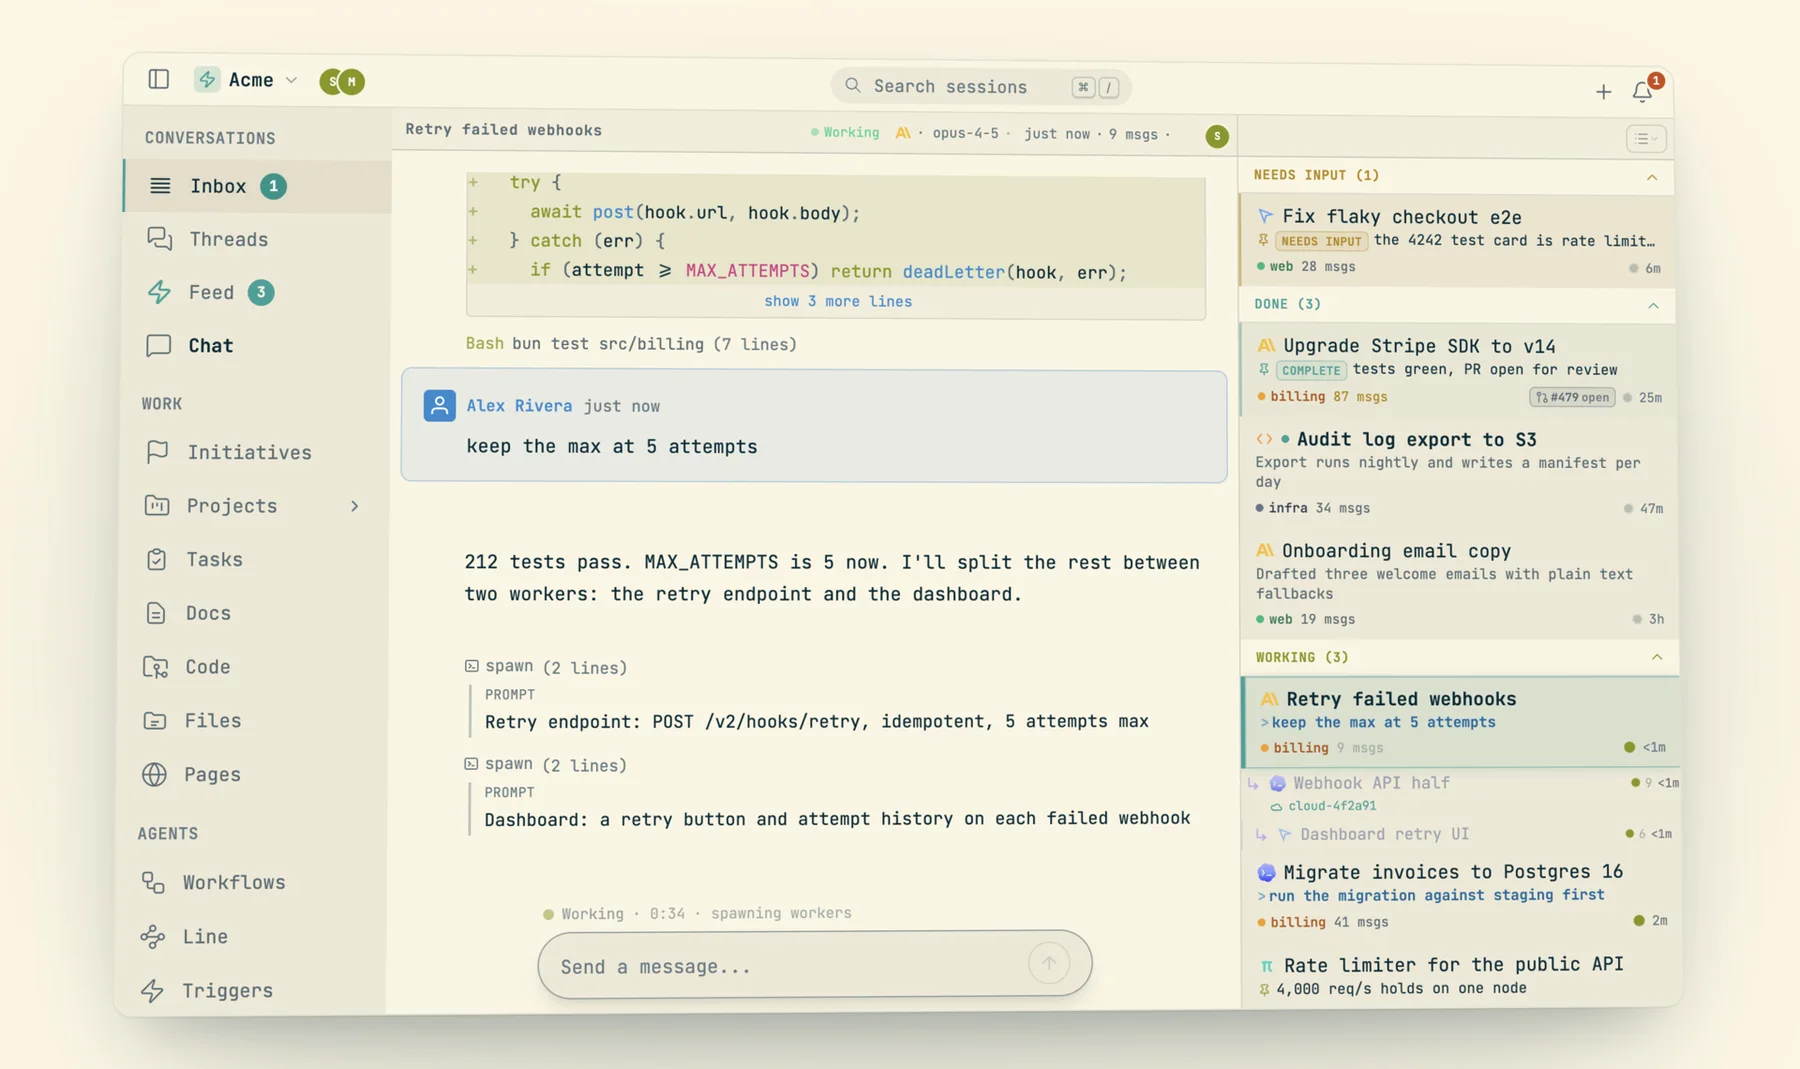The image size is (1800, 1069).
Task: Open the Code folder icon
Action: [x=155, y=667]
